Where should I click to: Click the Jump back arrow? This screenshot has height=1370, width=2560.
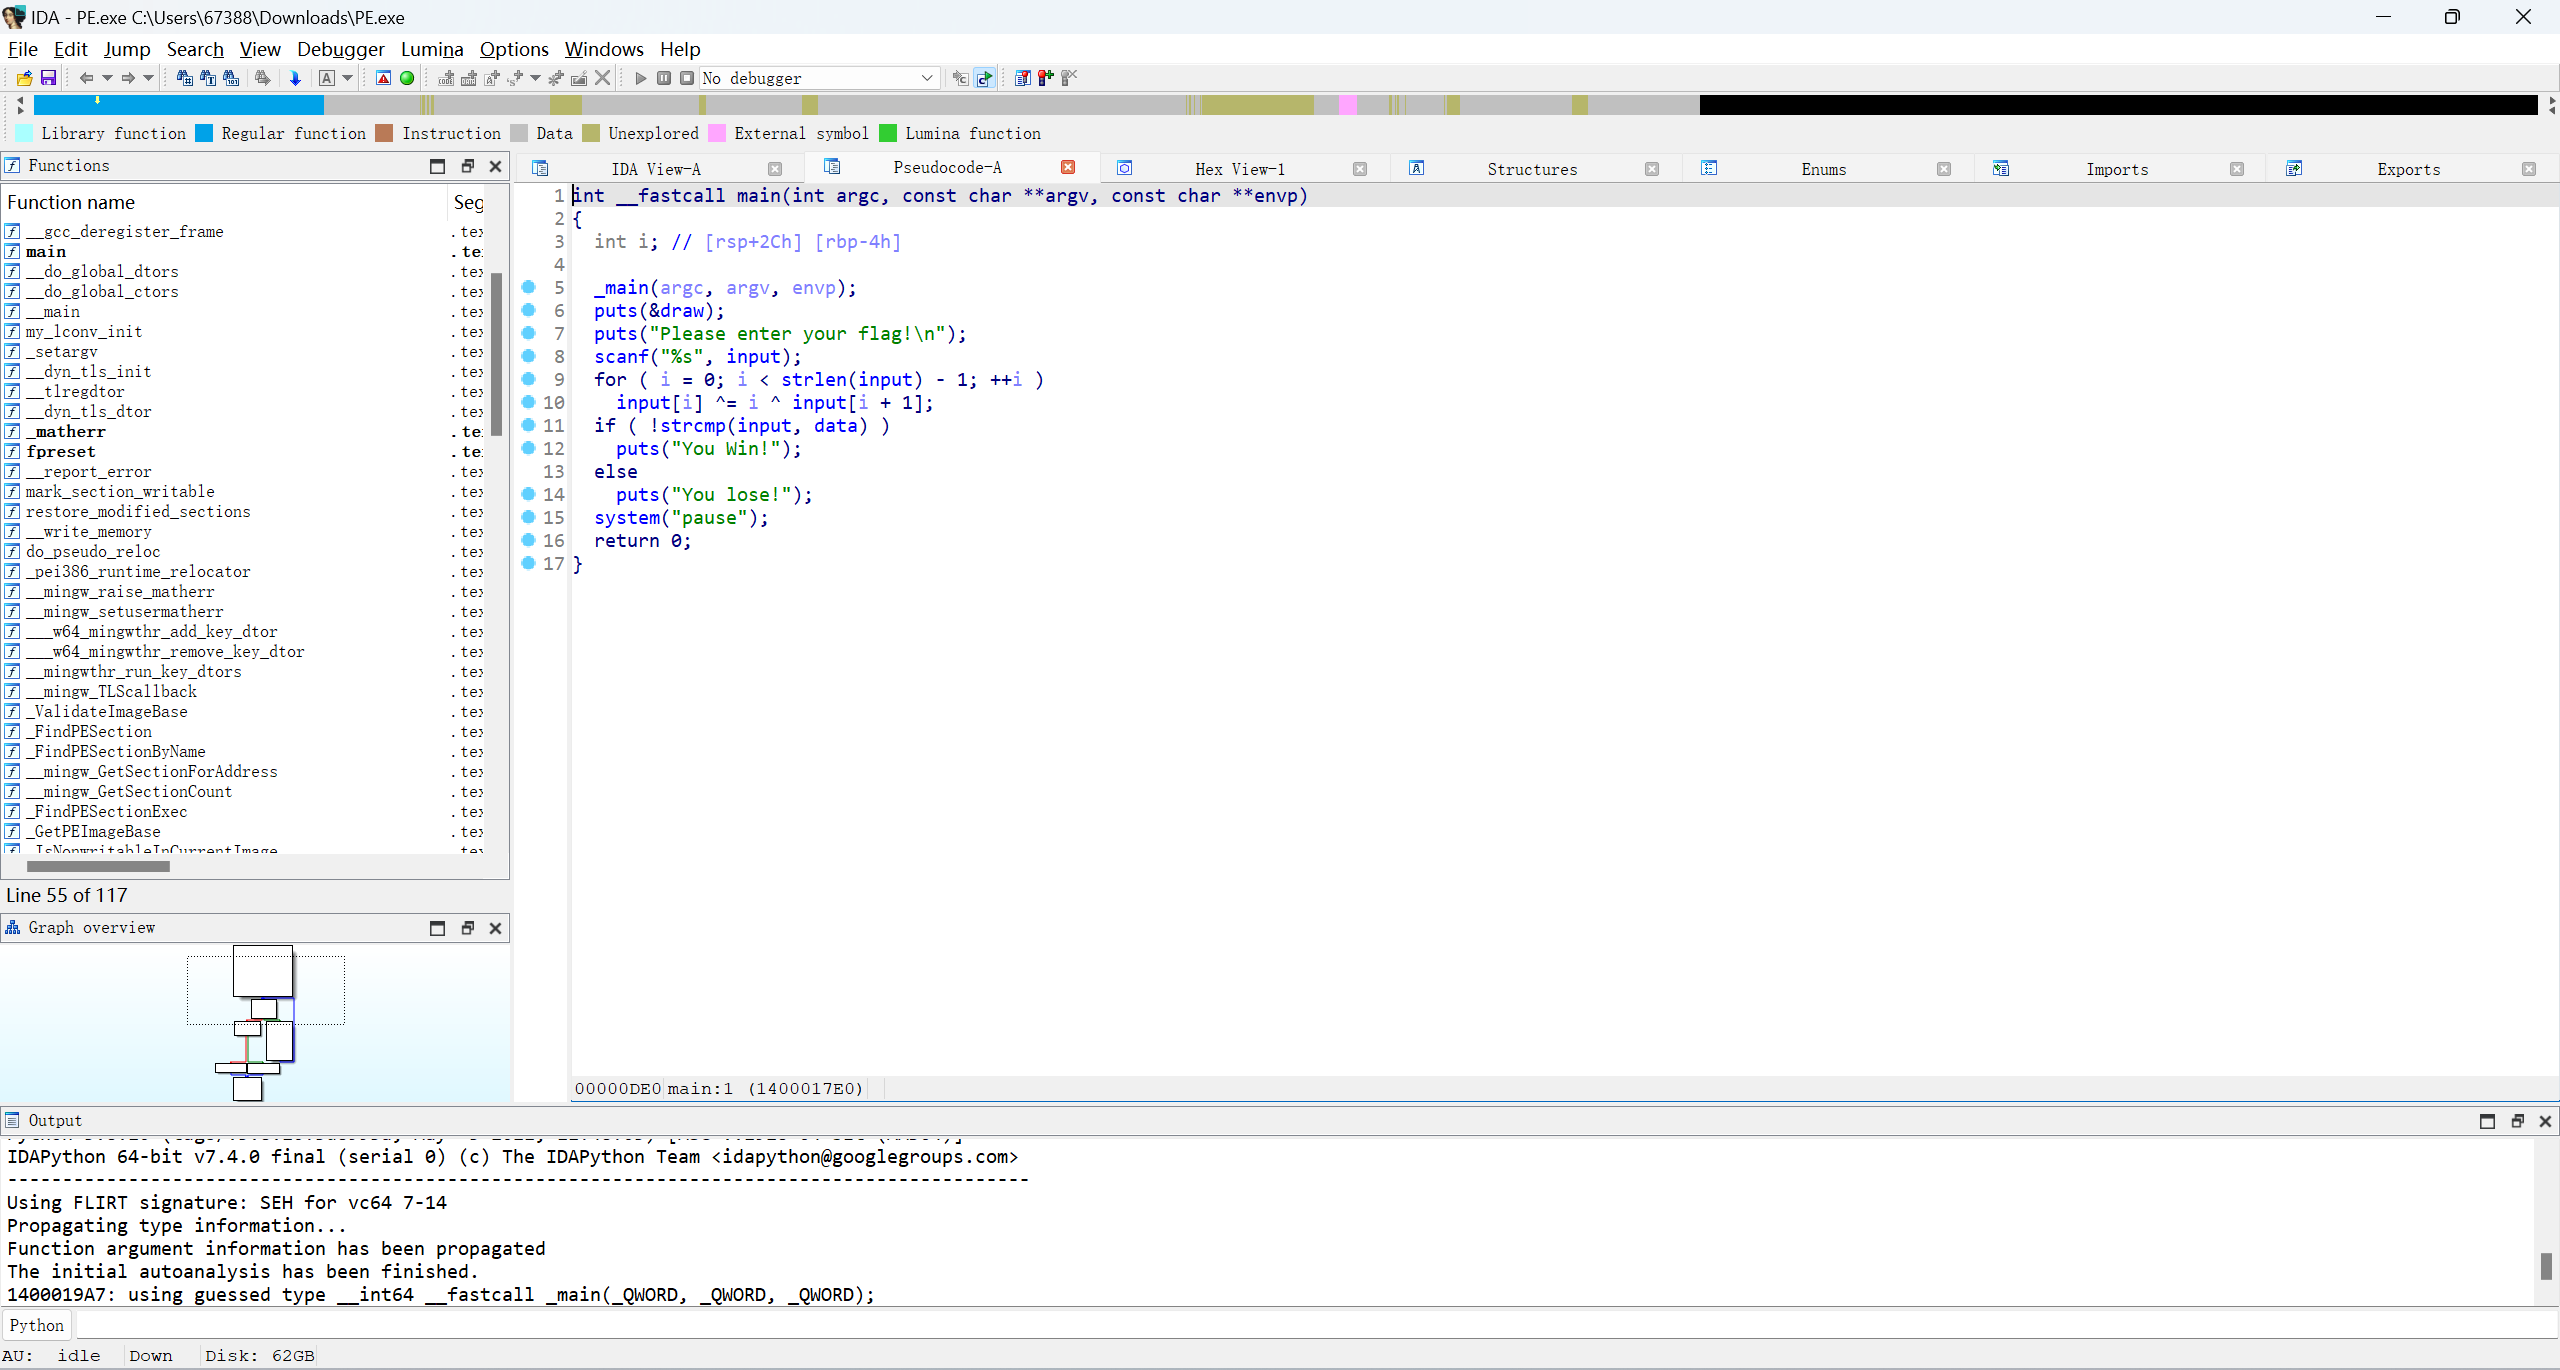click(86, 78)
